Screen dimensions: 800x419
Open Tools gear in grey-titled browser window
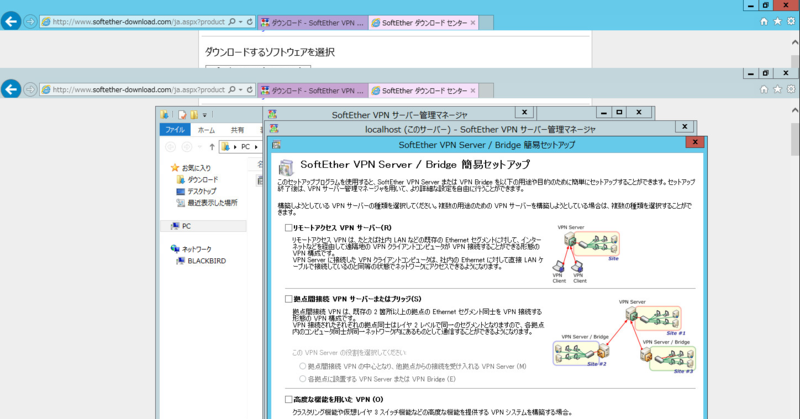pyautogui.click(x=790, y=89)
